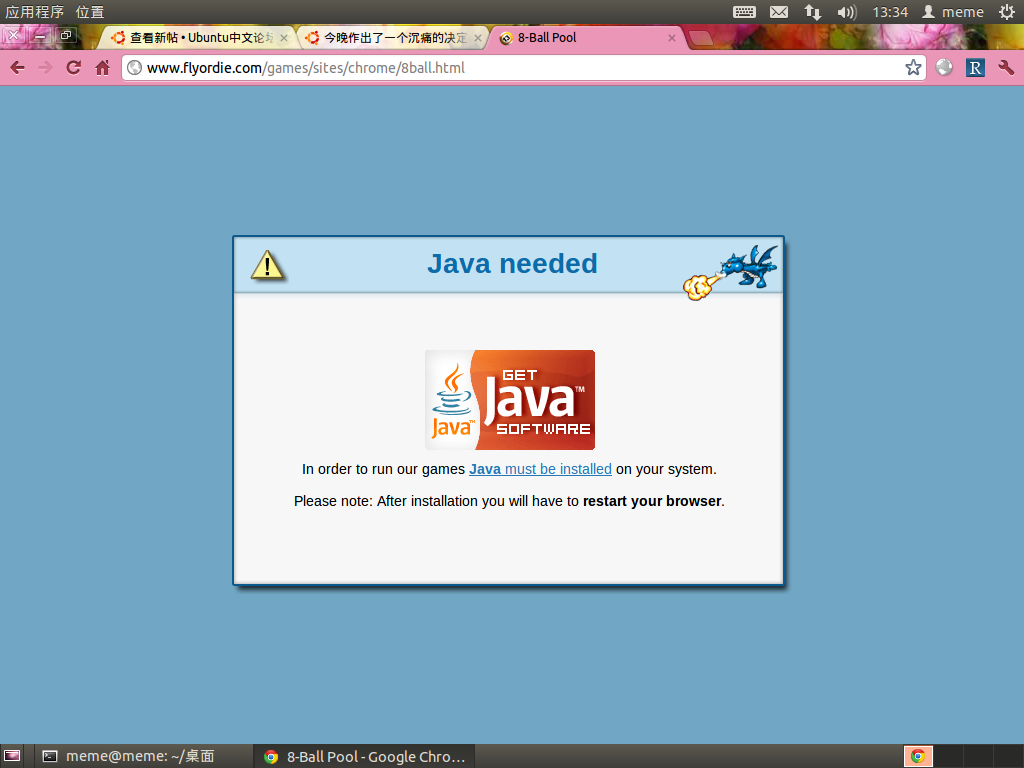Go back using the browser back arrow
The image size is (1024, 768).
point(18,68)
